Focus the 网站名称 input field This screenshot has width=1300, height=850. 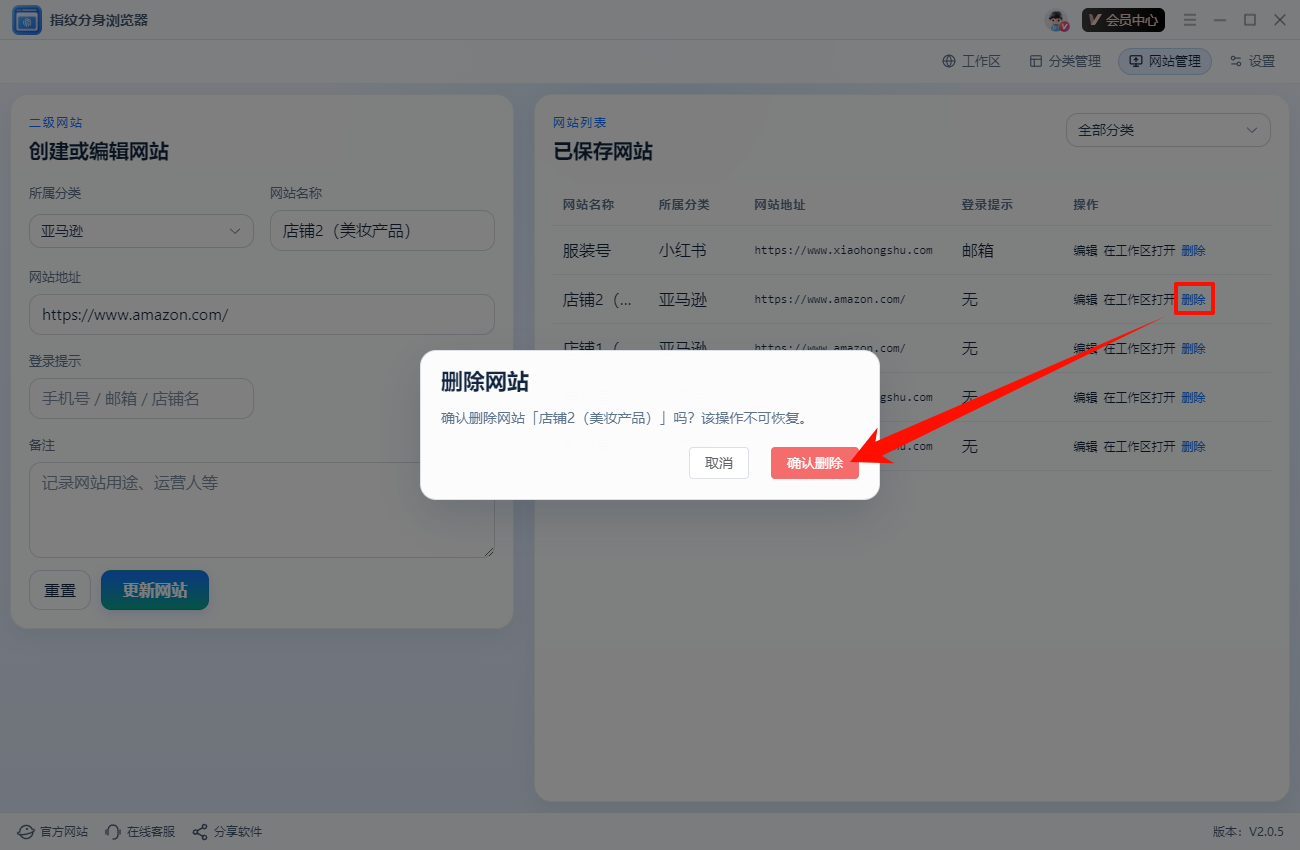[x=382, y=230]
